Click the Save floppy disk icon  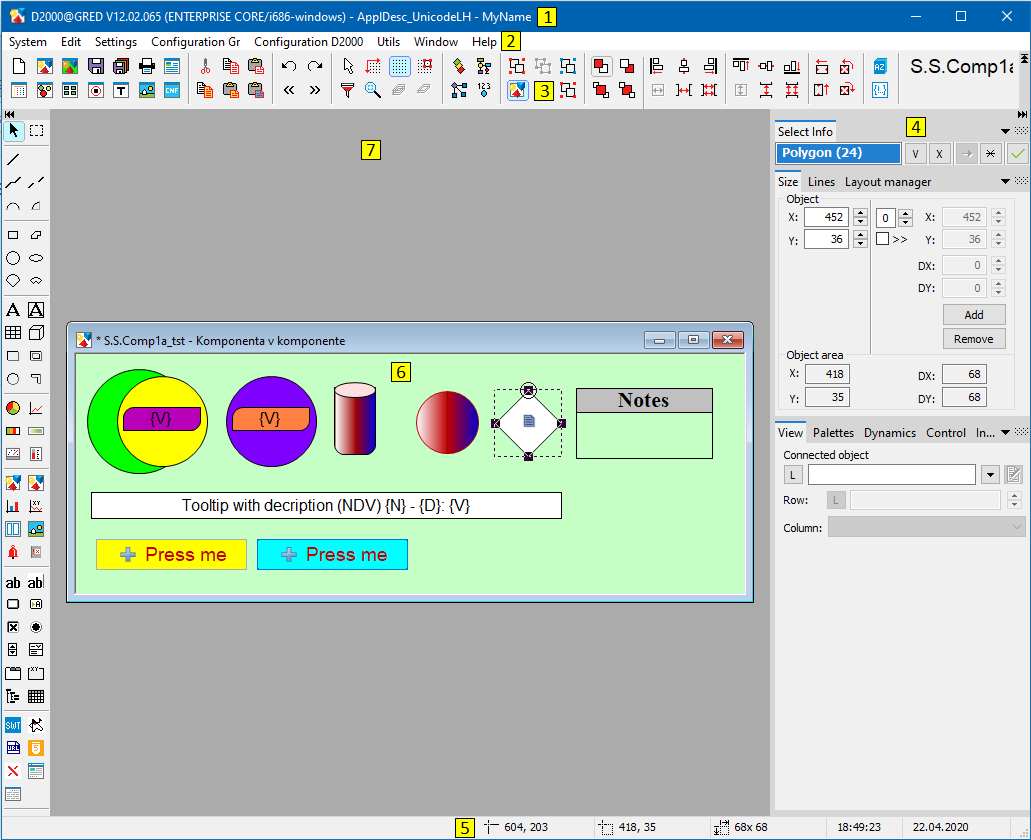click(x=96, y=66)
